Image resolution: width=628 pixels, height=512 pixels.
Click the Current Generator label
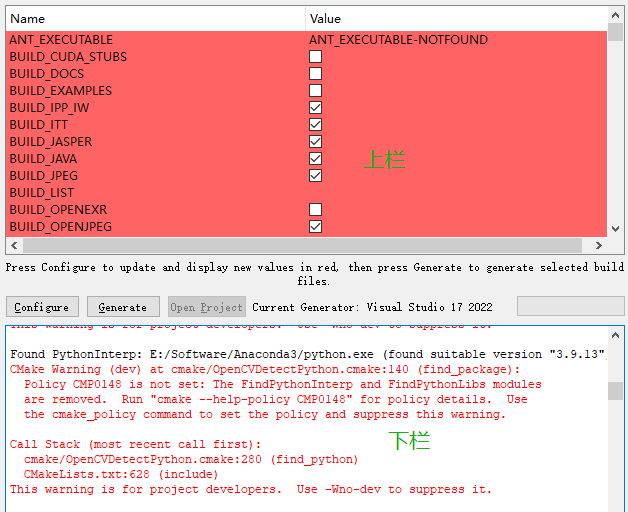372,307
